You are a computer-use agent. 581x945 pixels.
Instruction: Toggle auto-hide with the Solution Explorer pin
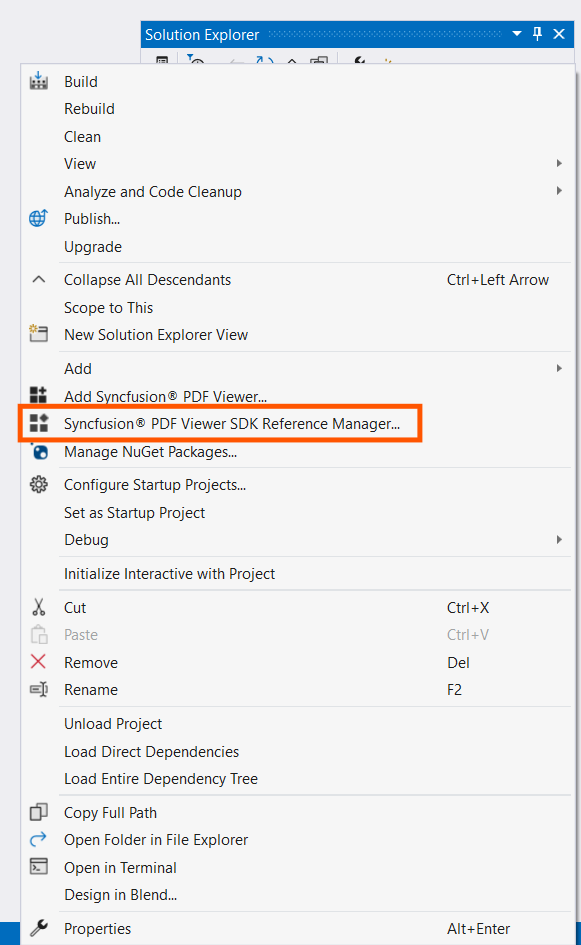click(536, 34)
